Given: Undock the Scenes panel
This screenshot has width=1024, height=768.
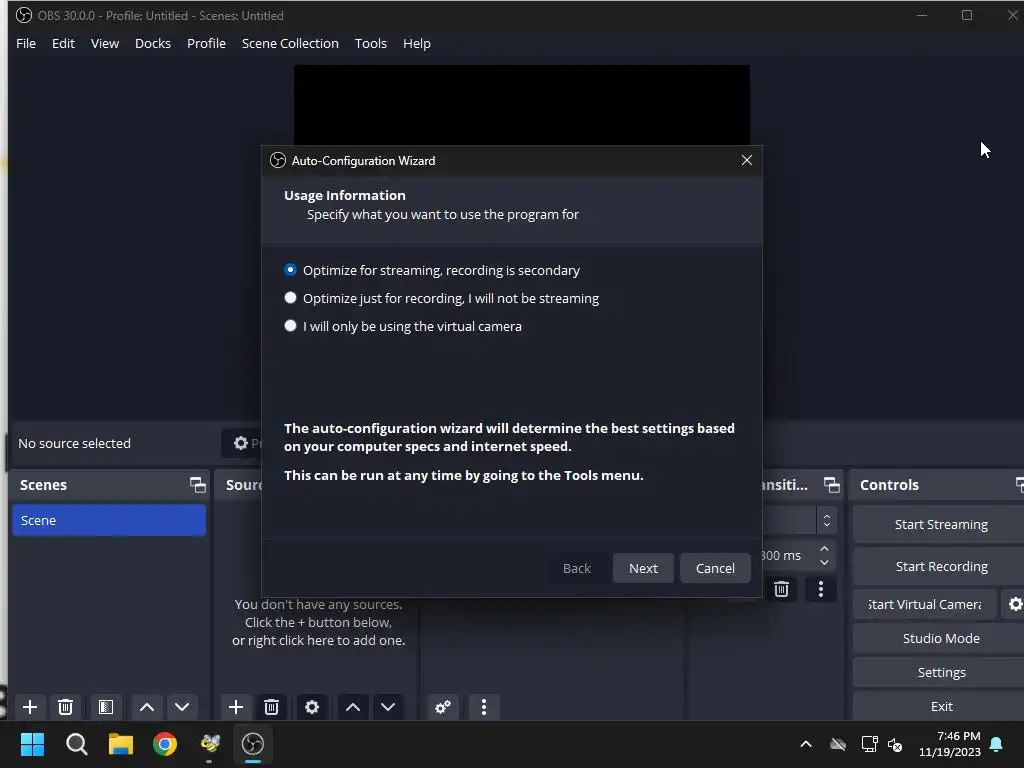Looking at the screenshot, I should point(197,485).
